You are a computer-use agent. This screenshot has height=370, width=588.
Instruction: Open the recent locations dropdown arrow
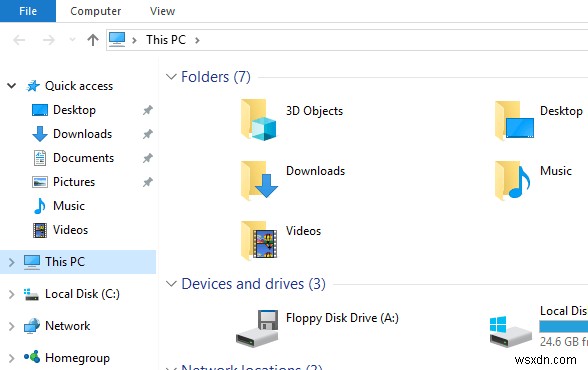coord(72,40)
